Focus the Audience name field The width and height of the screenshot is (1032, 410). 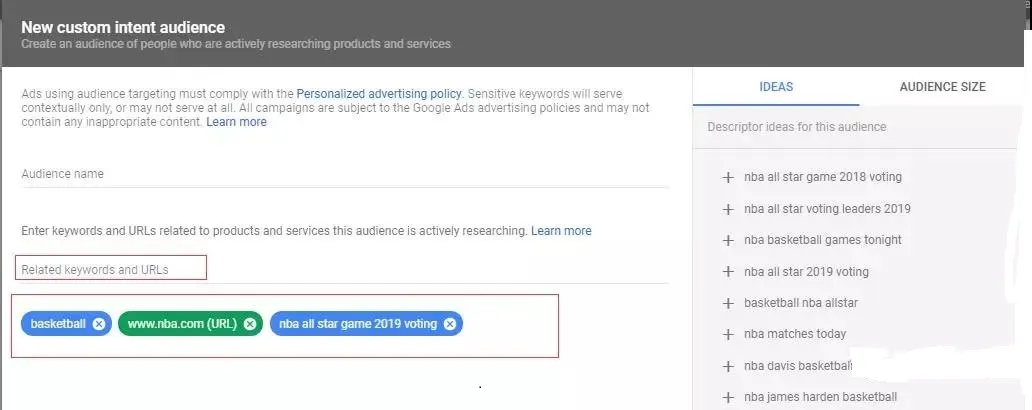345,174
